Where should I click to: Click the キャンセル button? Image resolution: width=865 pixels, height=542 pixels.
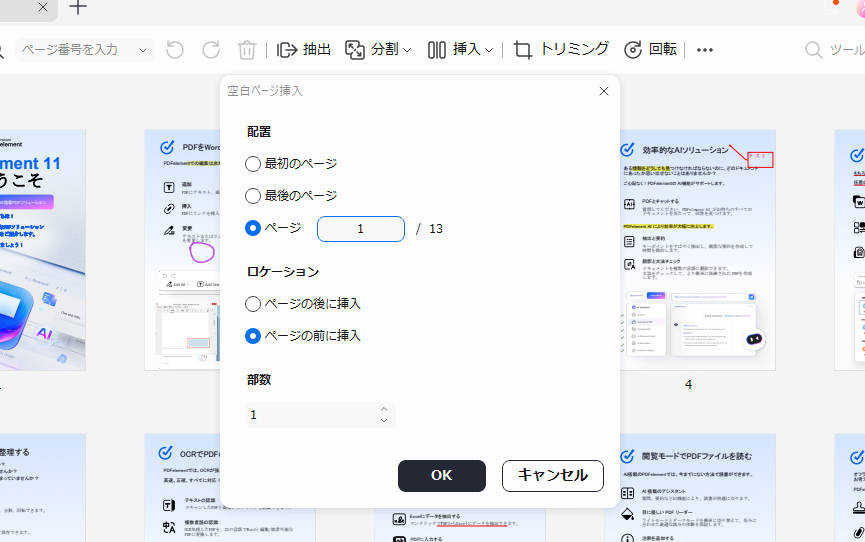pos(552,476)
